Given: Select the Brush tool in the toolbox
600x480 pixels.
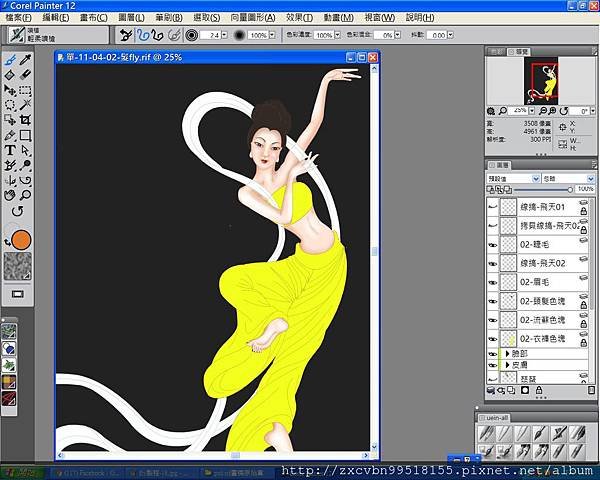Looking at the screenshot, I should click(x=10, y=60).
